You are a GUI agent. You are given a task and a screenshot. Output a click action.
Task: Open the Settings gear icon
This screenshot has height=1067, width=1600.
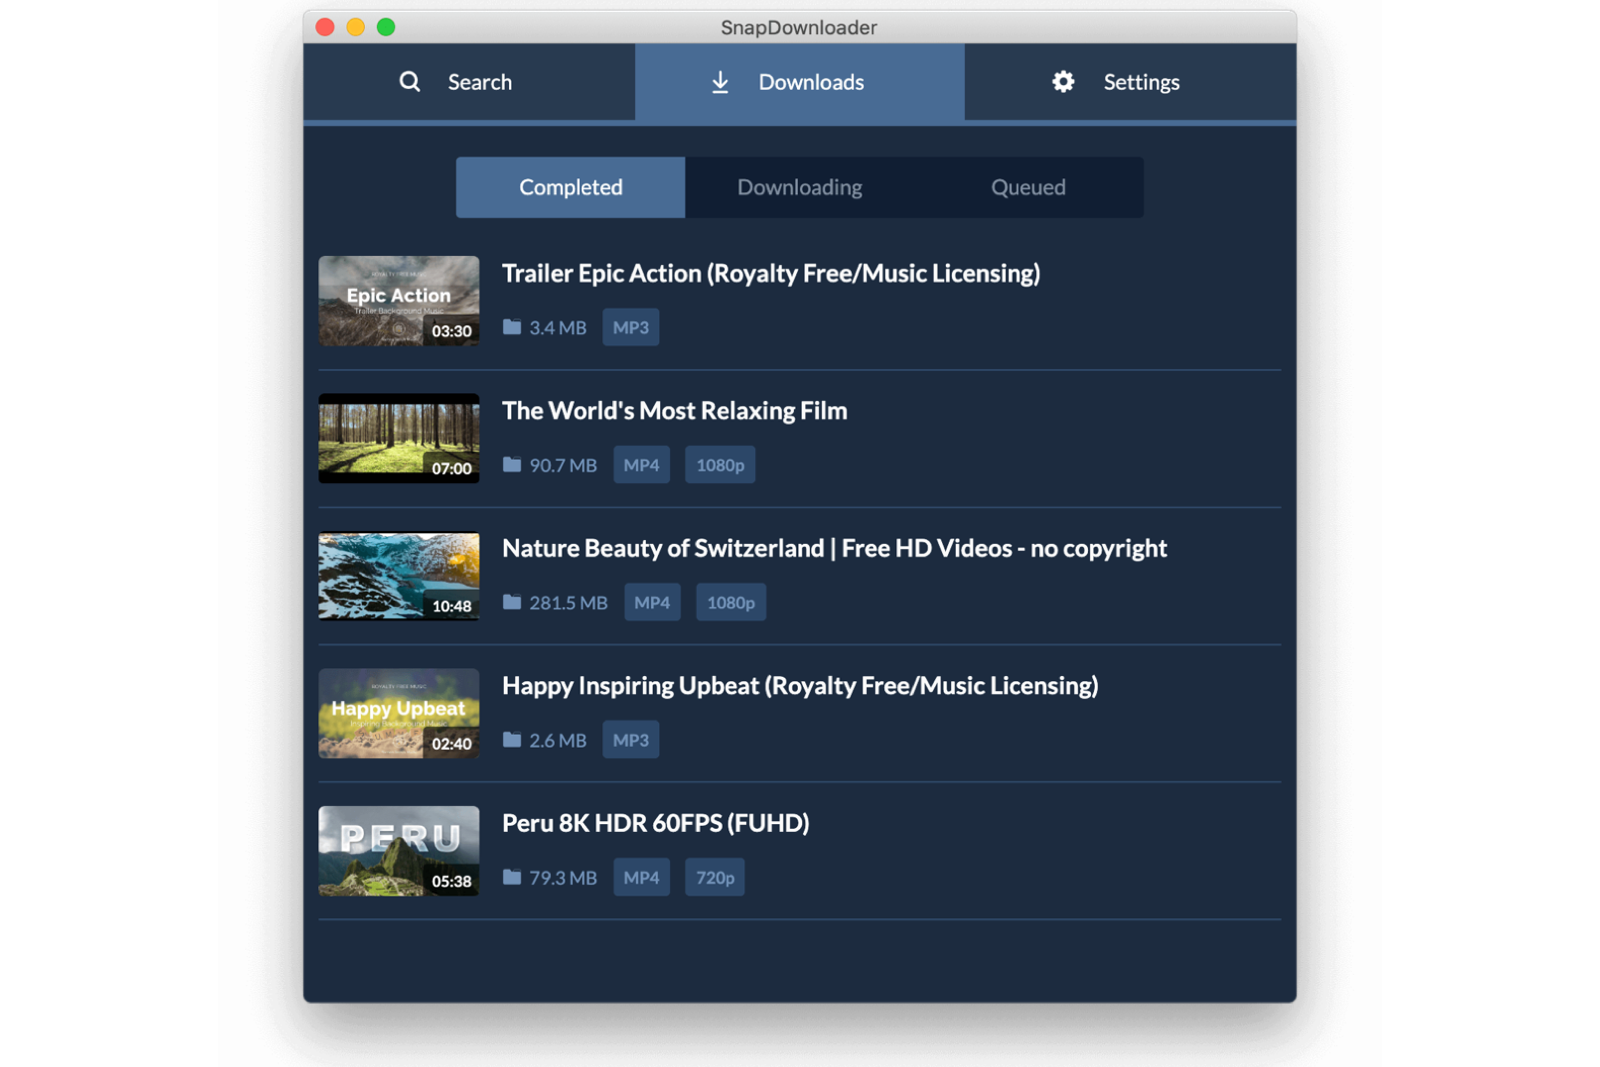click(1062, 82)
